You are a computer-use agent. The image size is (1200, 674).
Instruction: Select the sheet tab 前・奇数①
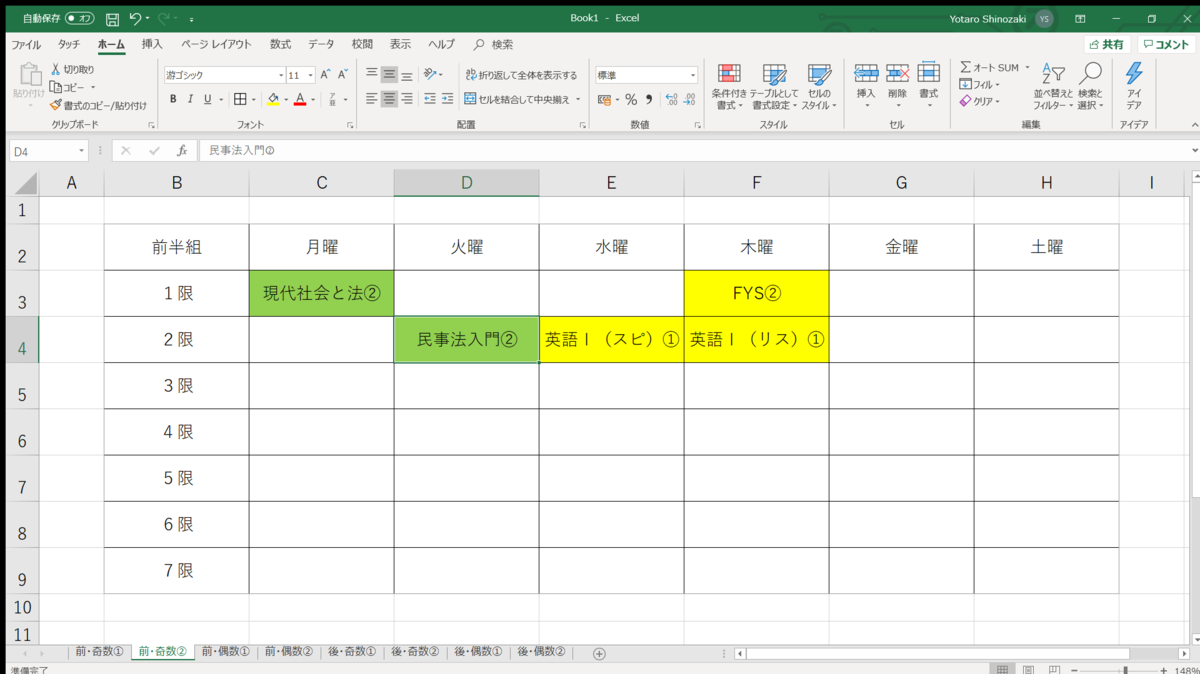coord(99,652)
